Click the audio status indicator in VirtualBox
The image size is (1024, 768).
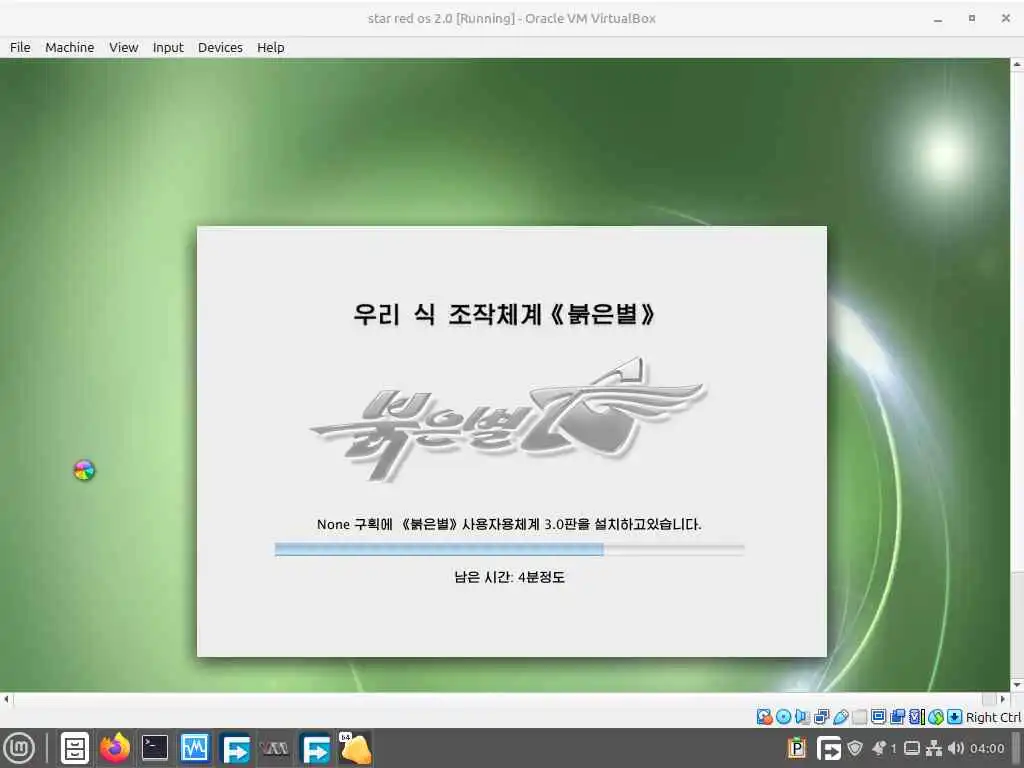[803, 717]
